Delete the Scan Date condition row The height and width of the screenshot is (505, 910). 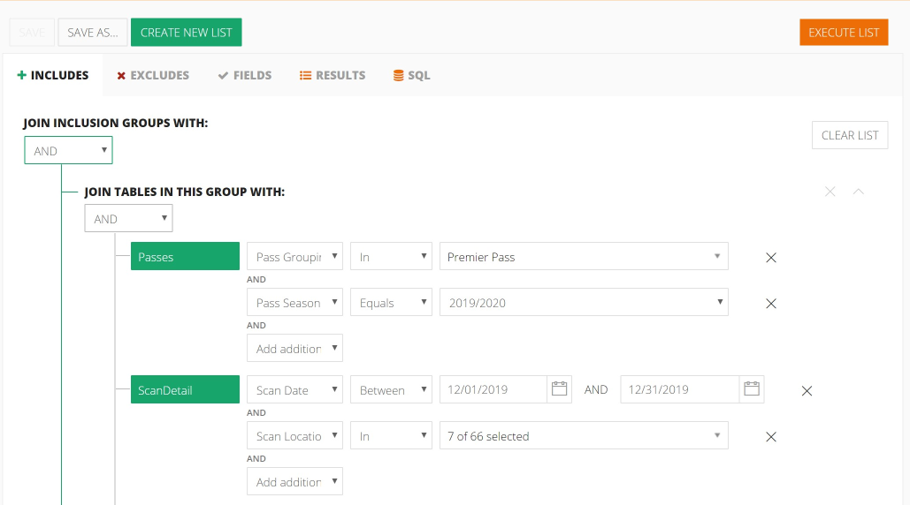(x=807, y=391)
